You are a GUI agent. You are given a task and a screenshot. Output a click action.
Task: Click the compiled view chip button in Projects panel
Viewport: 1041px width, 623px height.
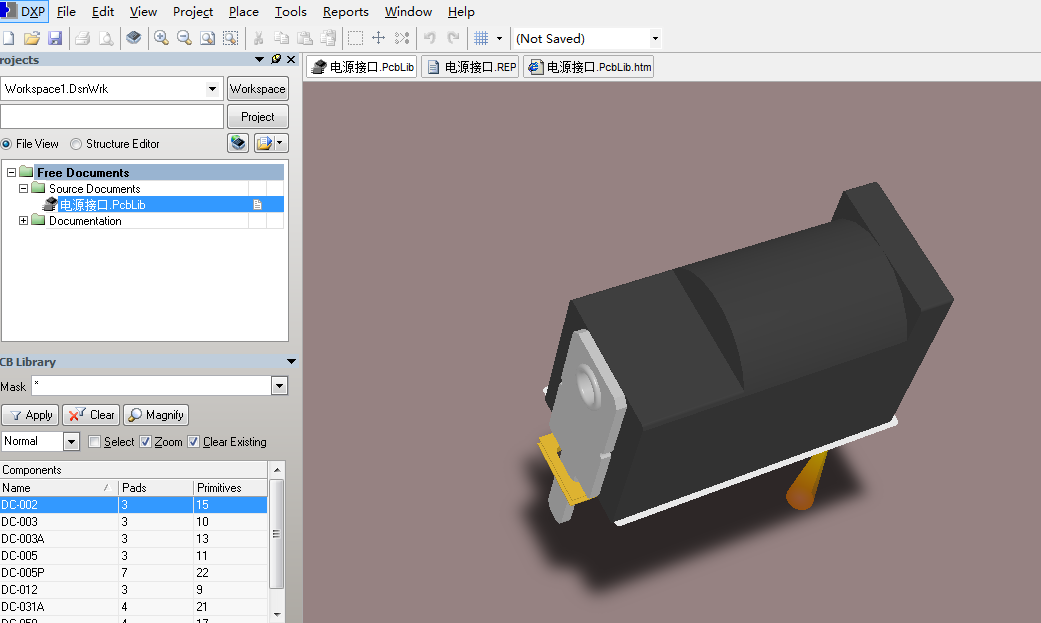pos(238,143)
